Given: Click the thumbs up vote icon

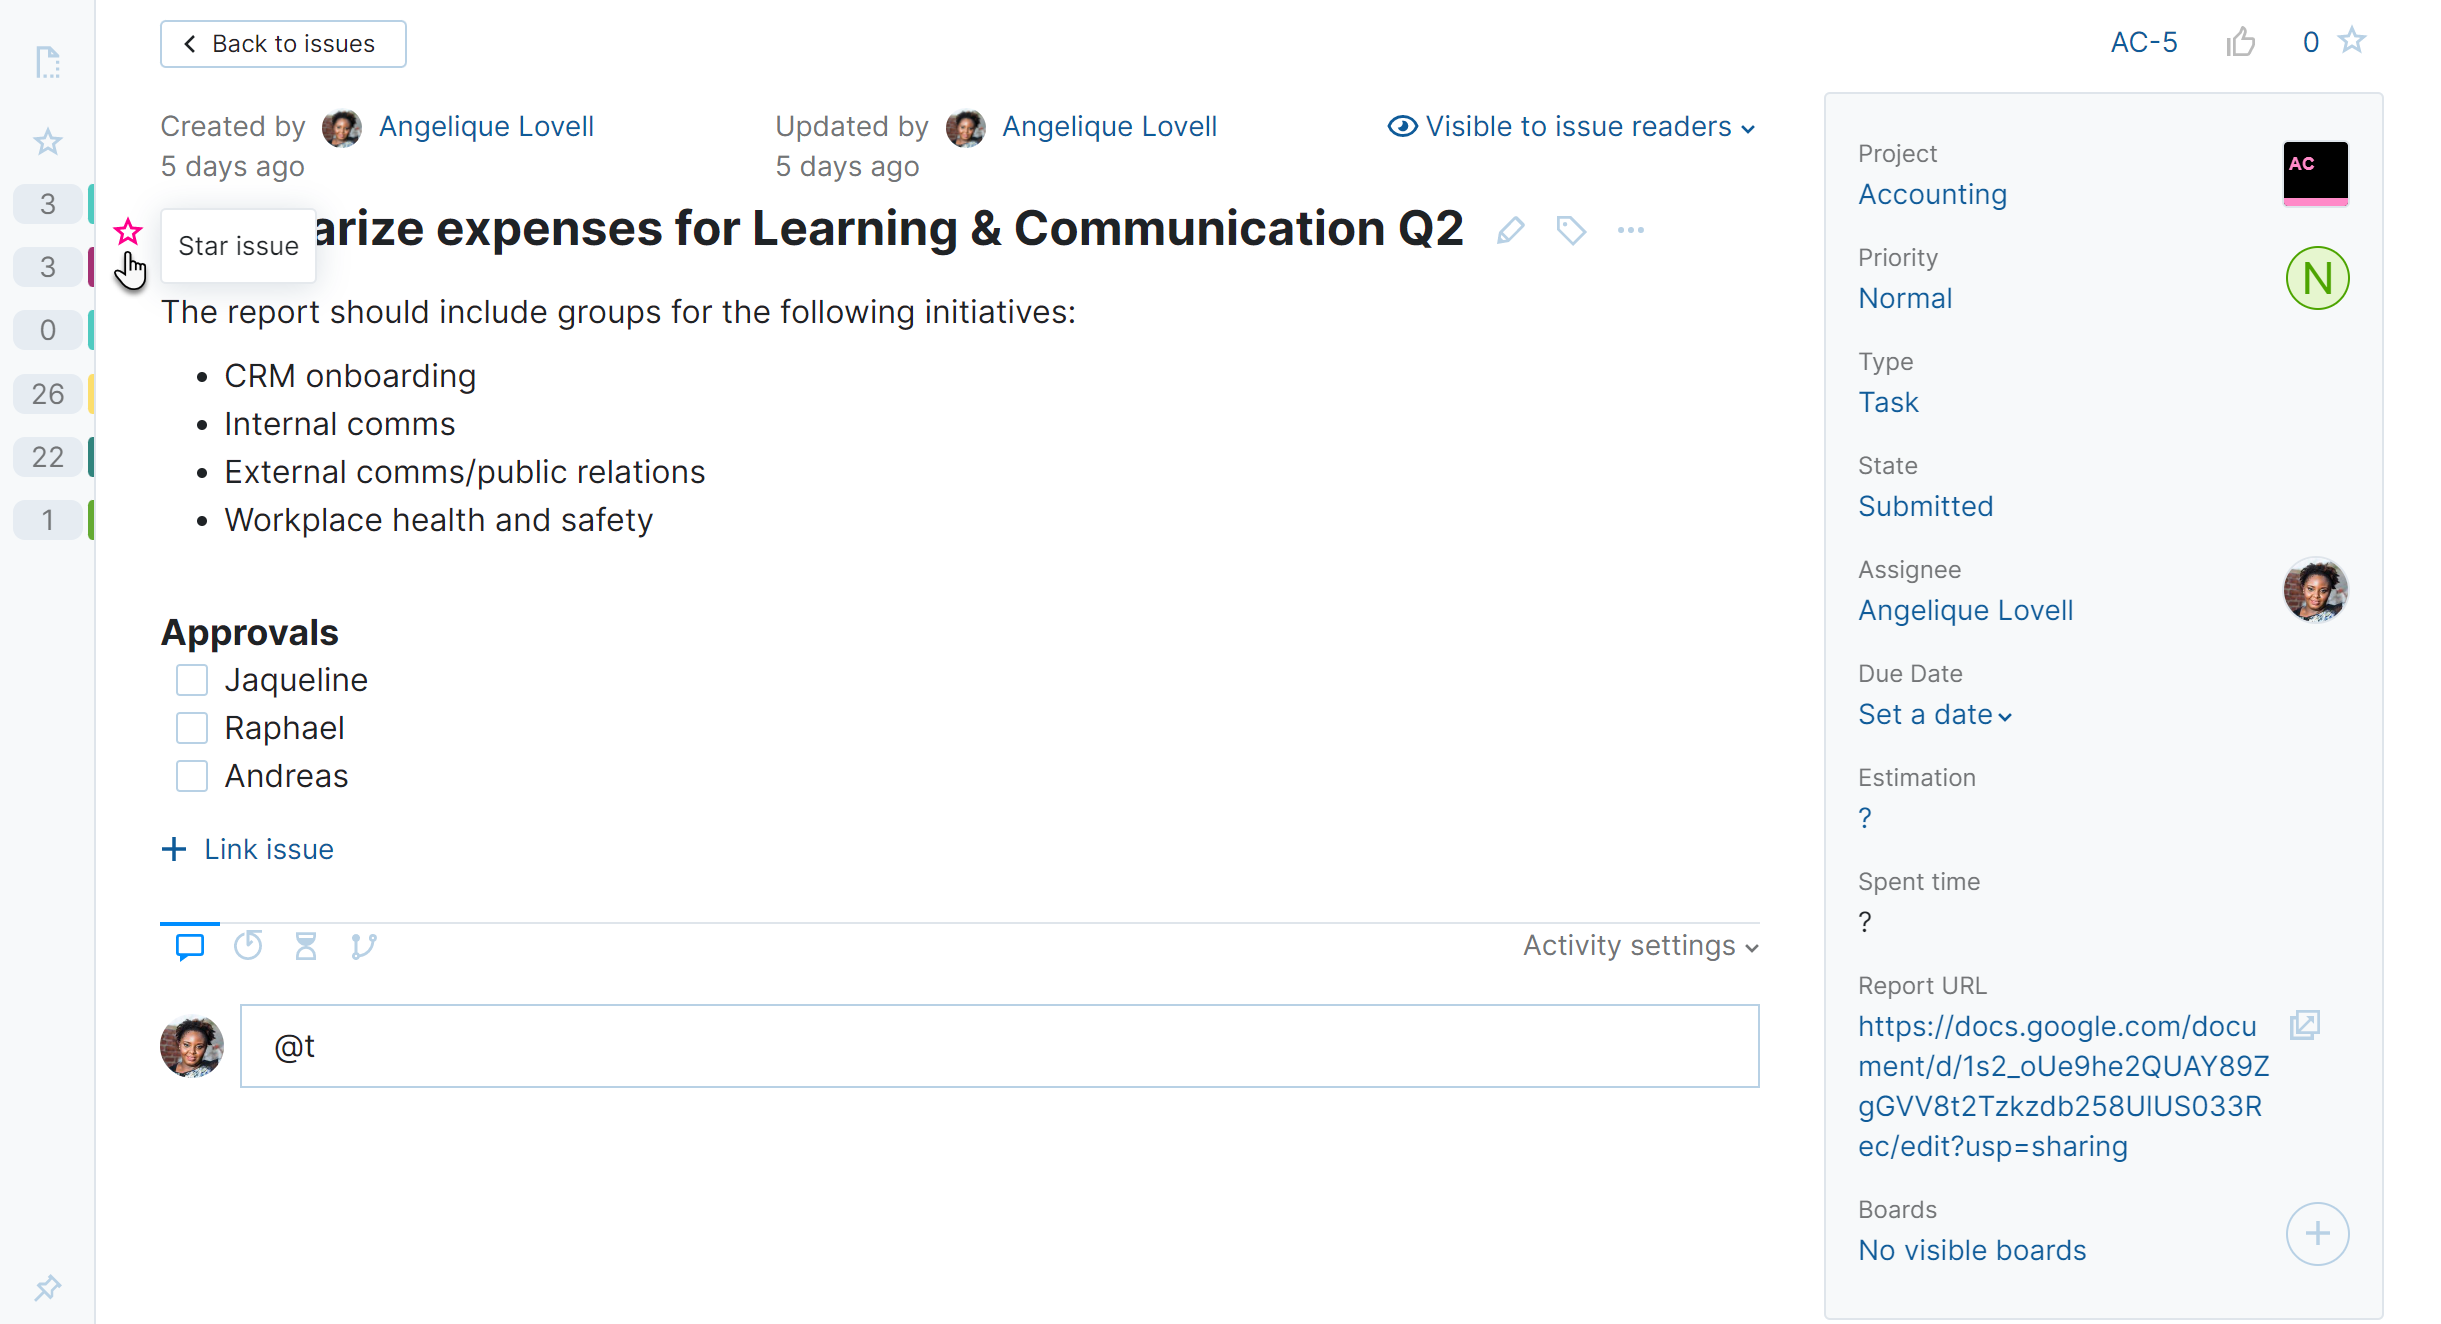Looking at the screenshot, I should pyautogui.click(x=2241, y=42).
